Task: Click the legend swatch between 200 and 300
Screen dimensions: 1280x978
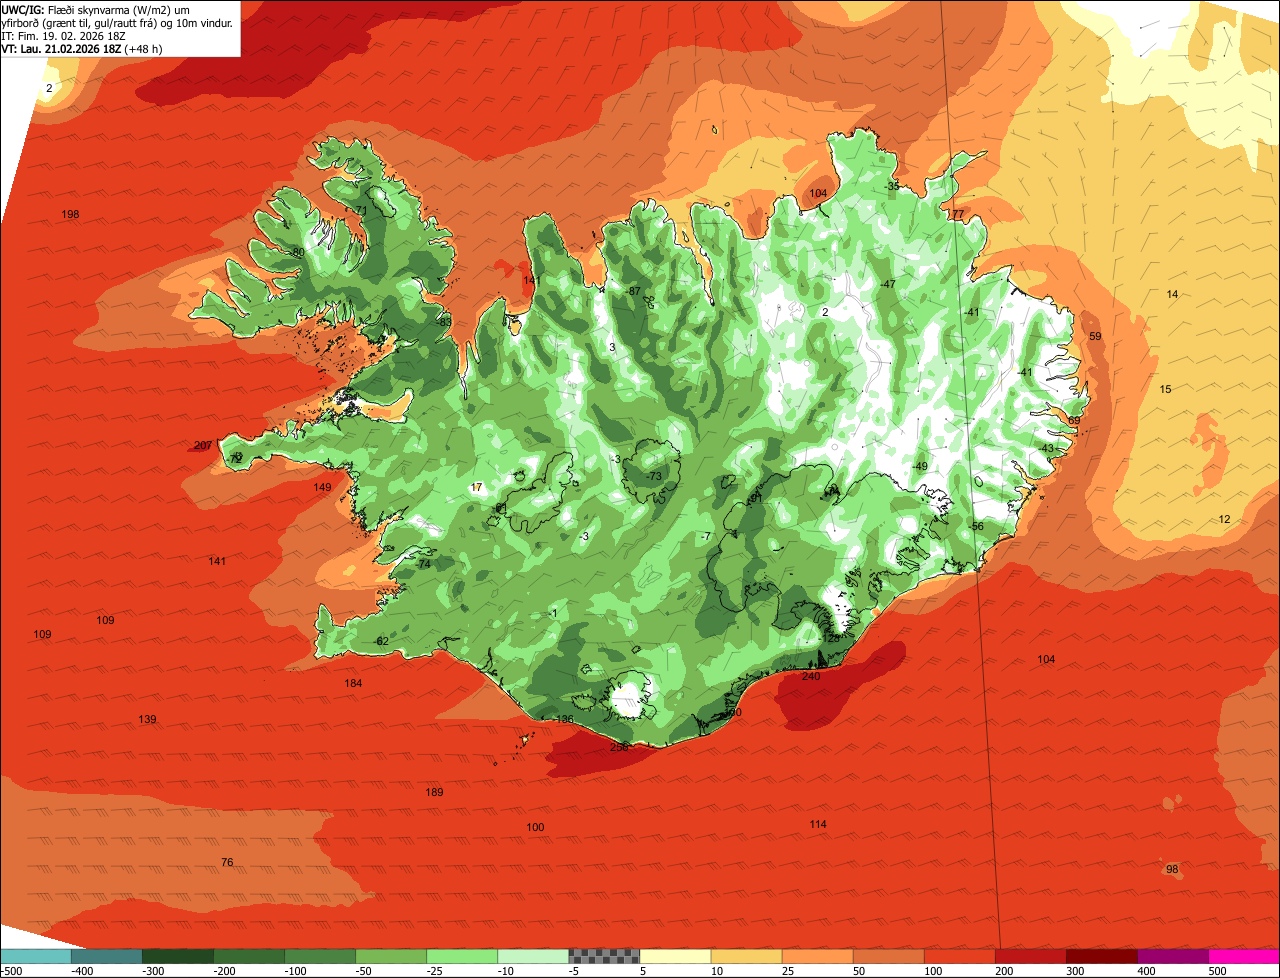Action: click(1030, 955)
